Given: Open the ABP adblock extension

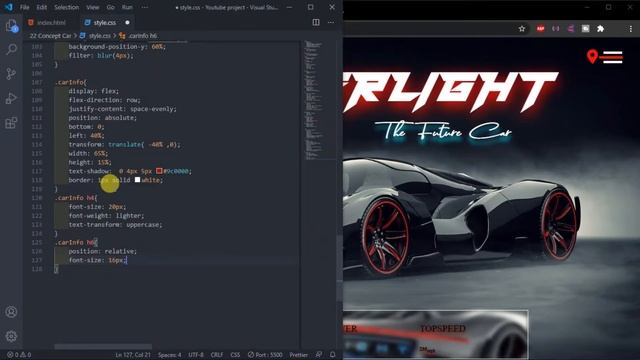Looking at the screenshot, I should click(x=540, y=29).
